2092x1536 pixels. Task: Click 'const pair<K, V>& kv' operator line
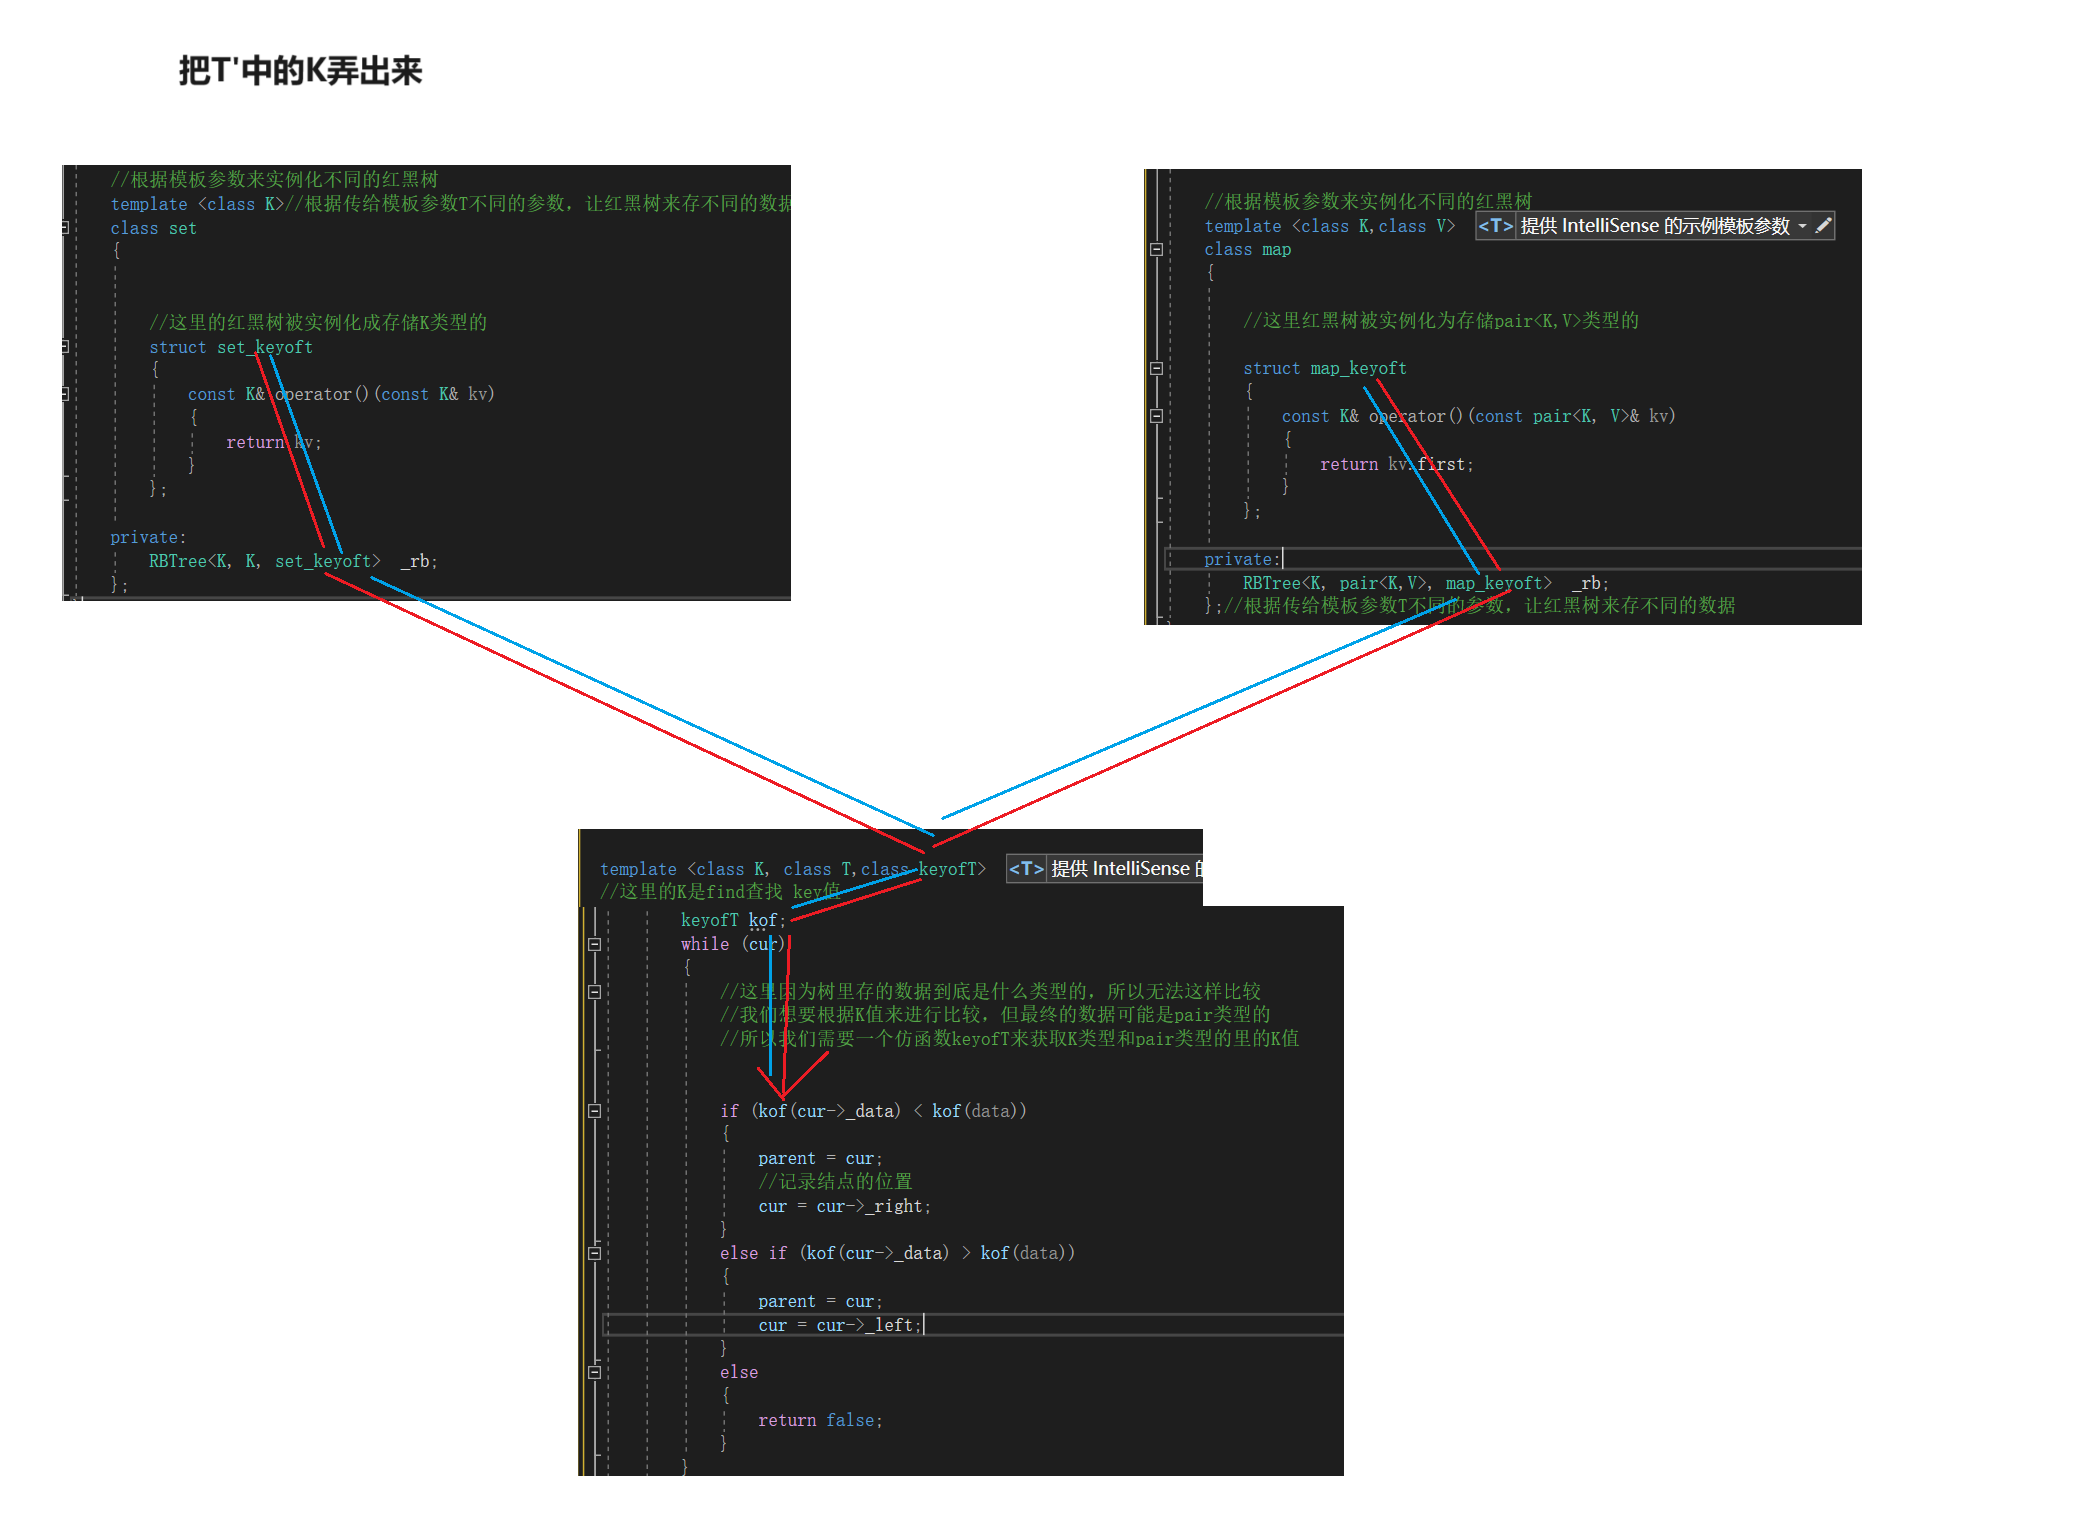1479,416
